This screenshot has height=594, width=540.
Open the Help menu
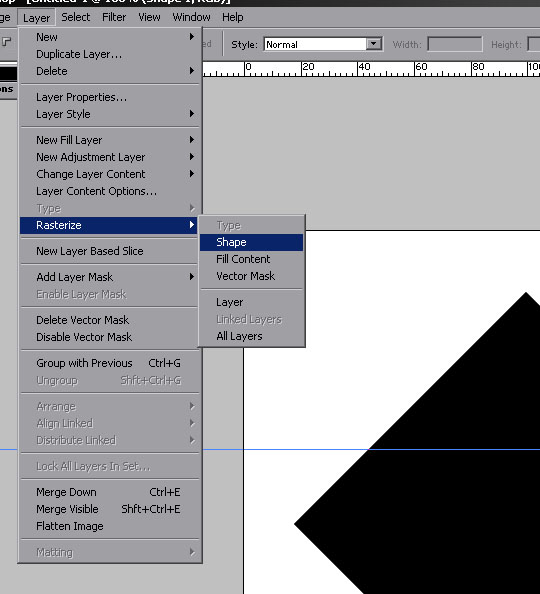pyautogui.click(x=233, y=17)
